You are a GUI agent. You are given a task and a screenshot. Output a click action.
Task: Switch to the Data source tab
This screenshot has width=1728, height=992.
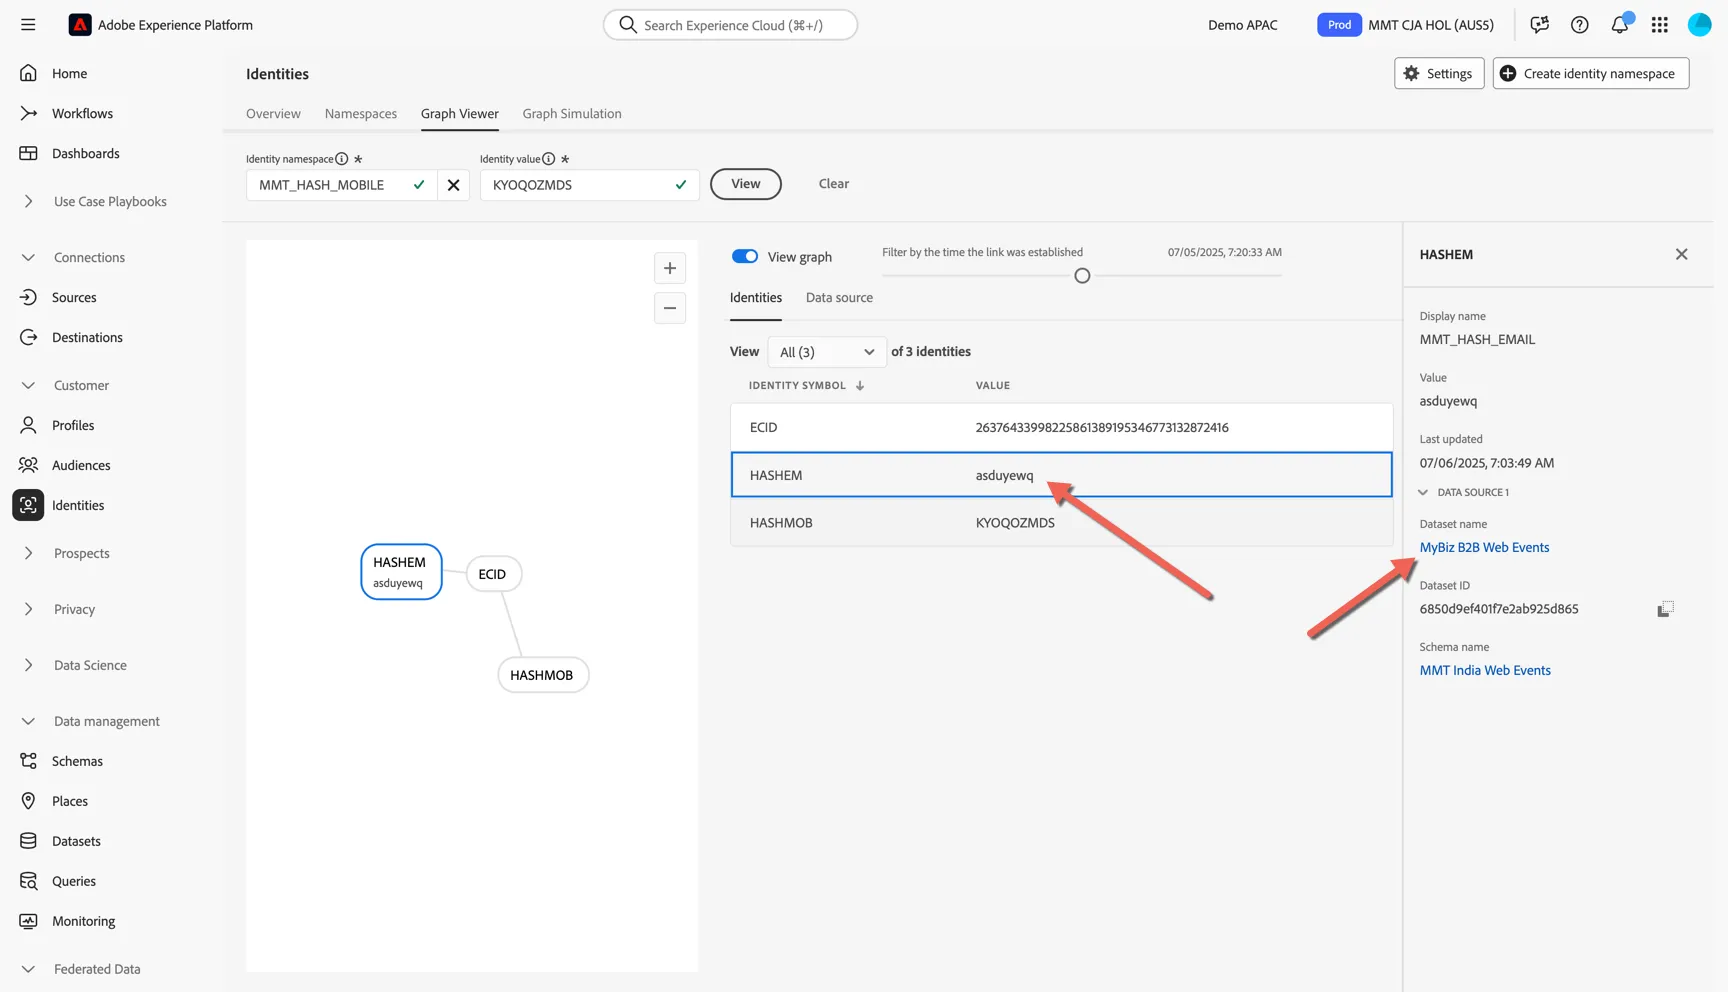click(x=839, y=298)
